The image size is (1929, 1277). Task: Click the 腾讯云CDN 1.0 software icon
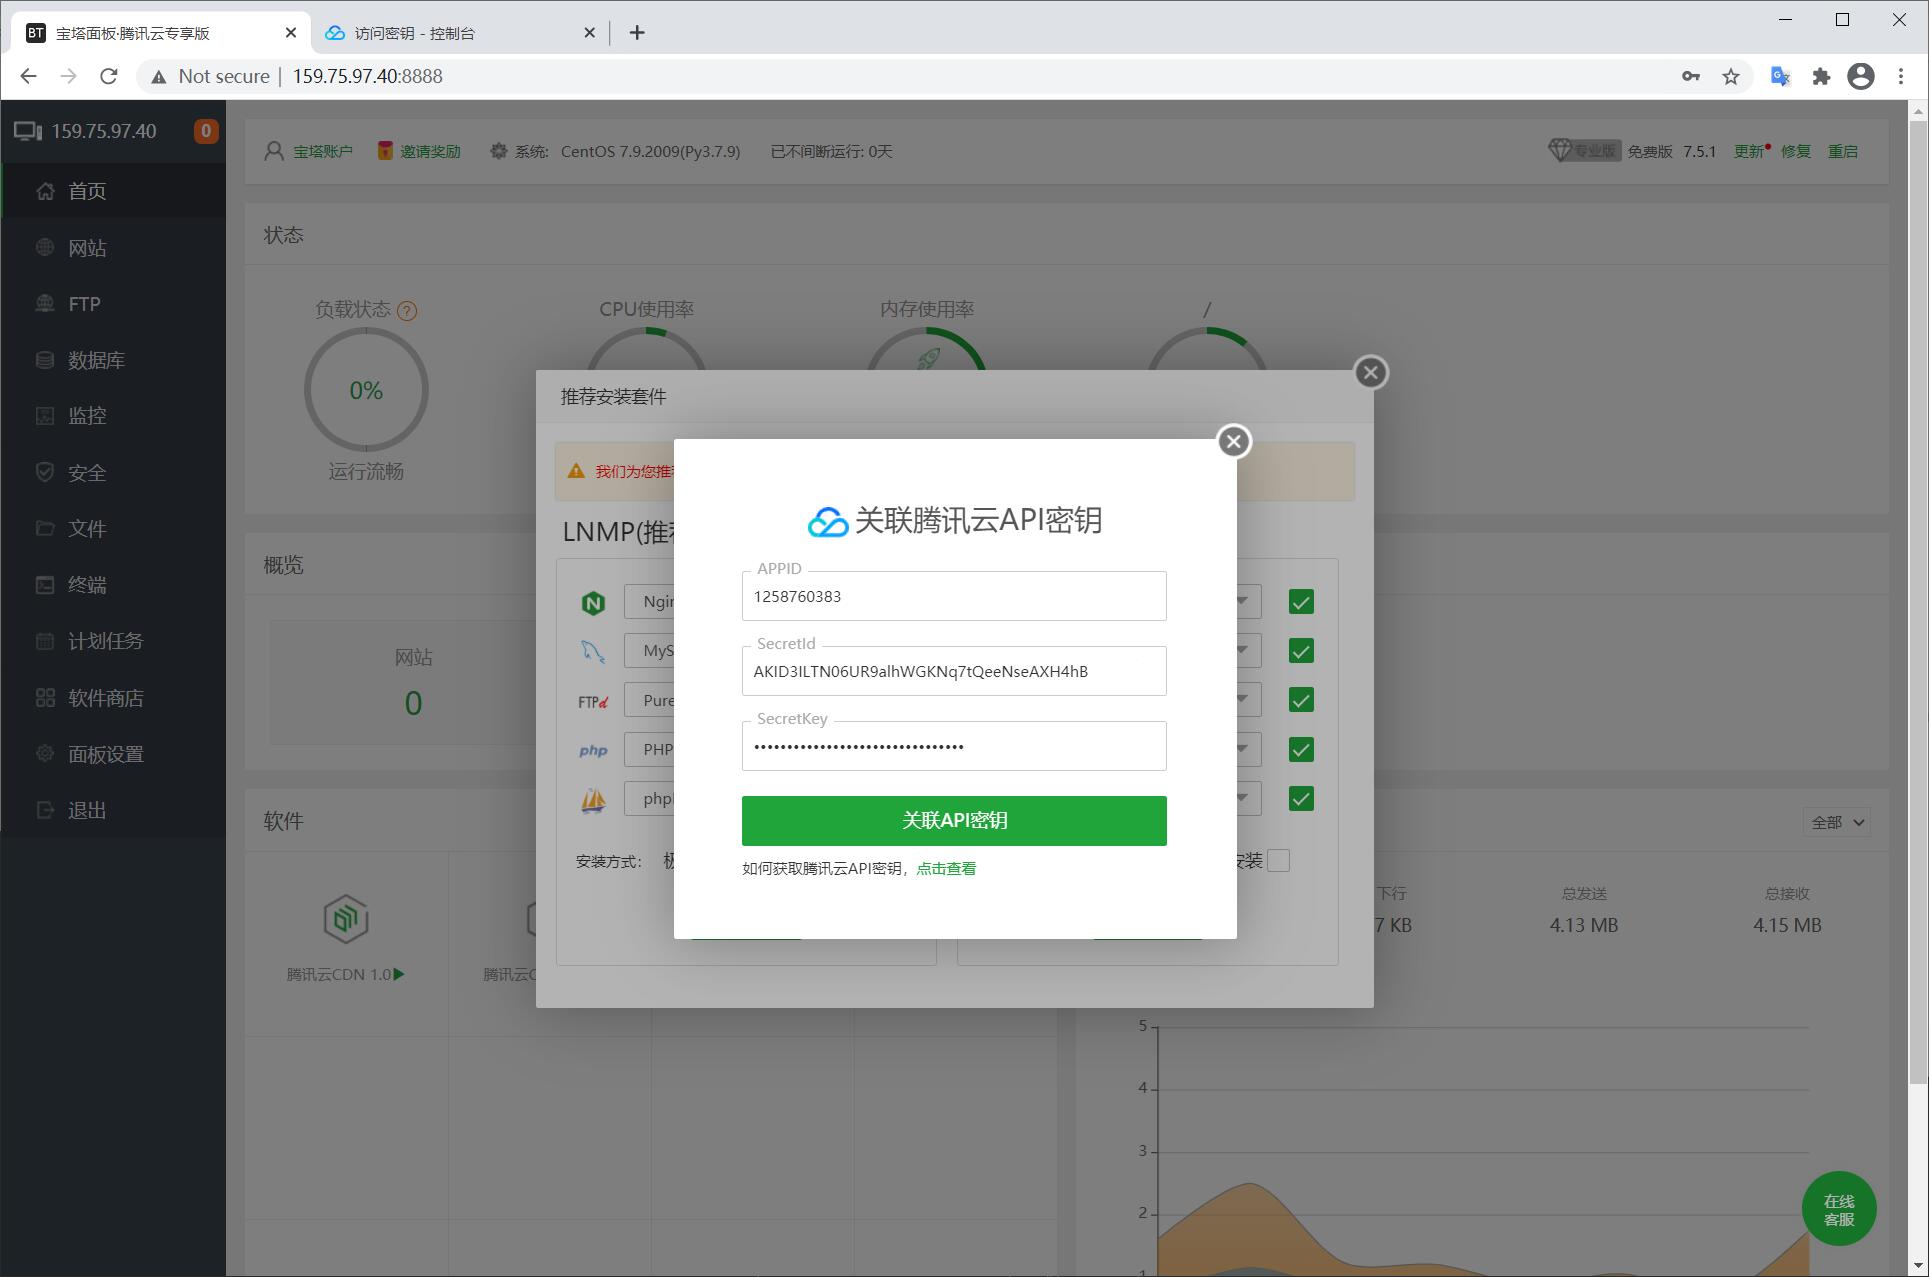[346, 919]
